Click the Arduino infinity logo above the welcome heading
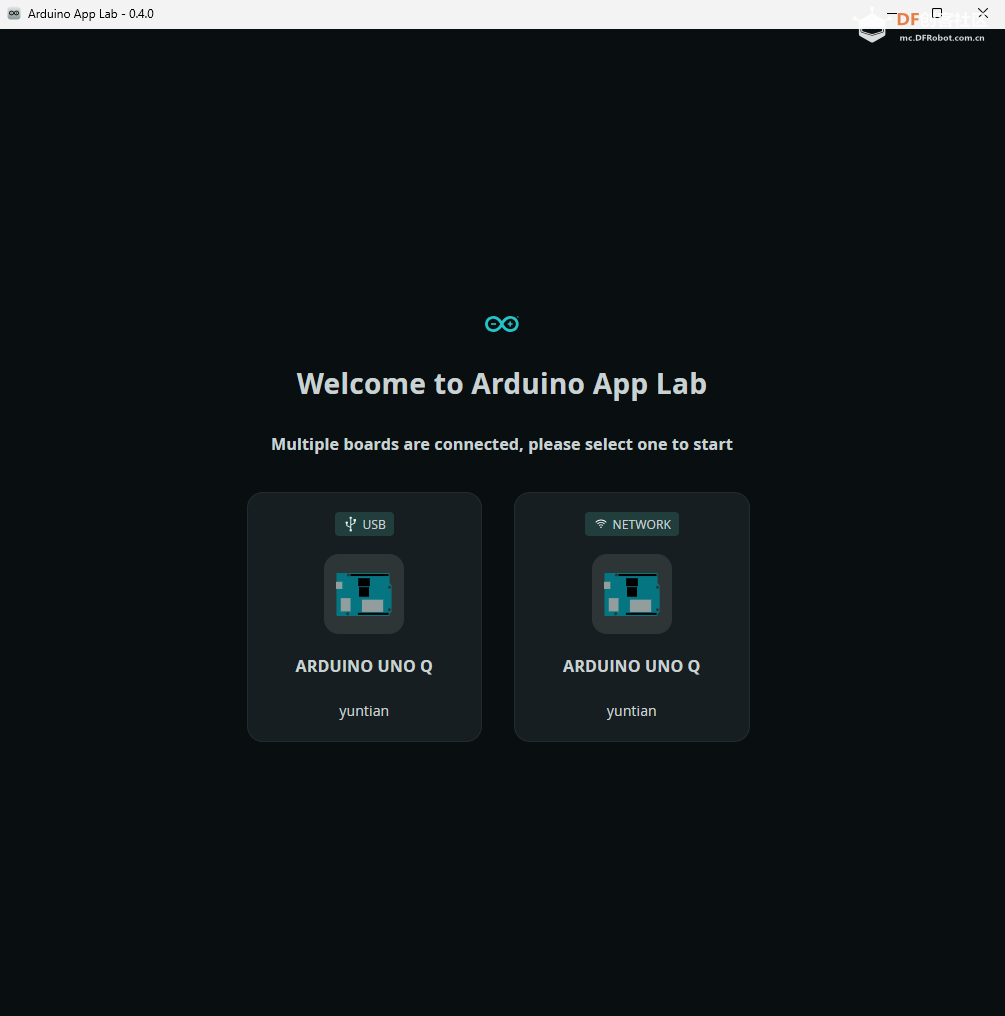Viewport: 1005px width, 1016px height. click(501, 323)
